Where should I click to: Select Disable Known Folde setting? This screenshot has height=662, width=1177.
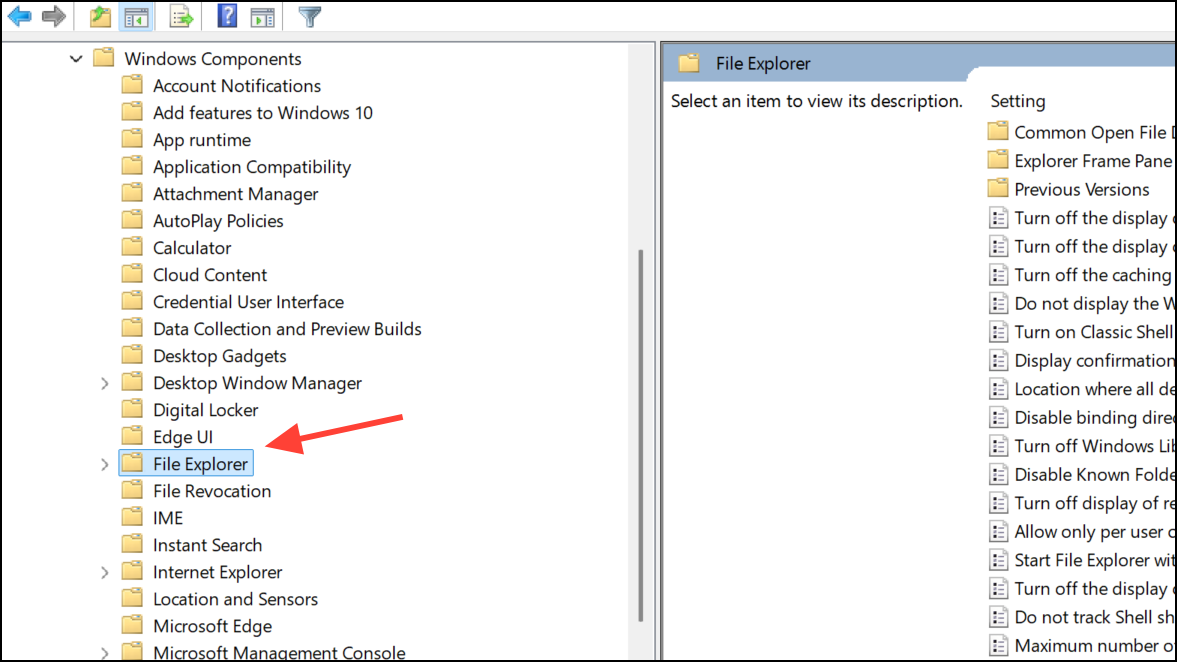(1094, 474)
